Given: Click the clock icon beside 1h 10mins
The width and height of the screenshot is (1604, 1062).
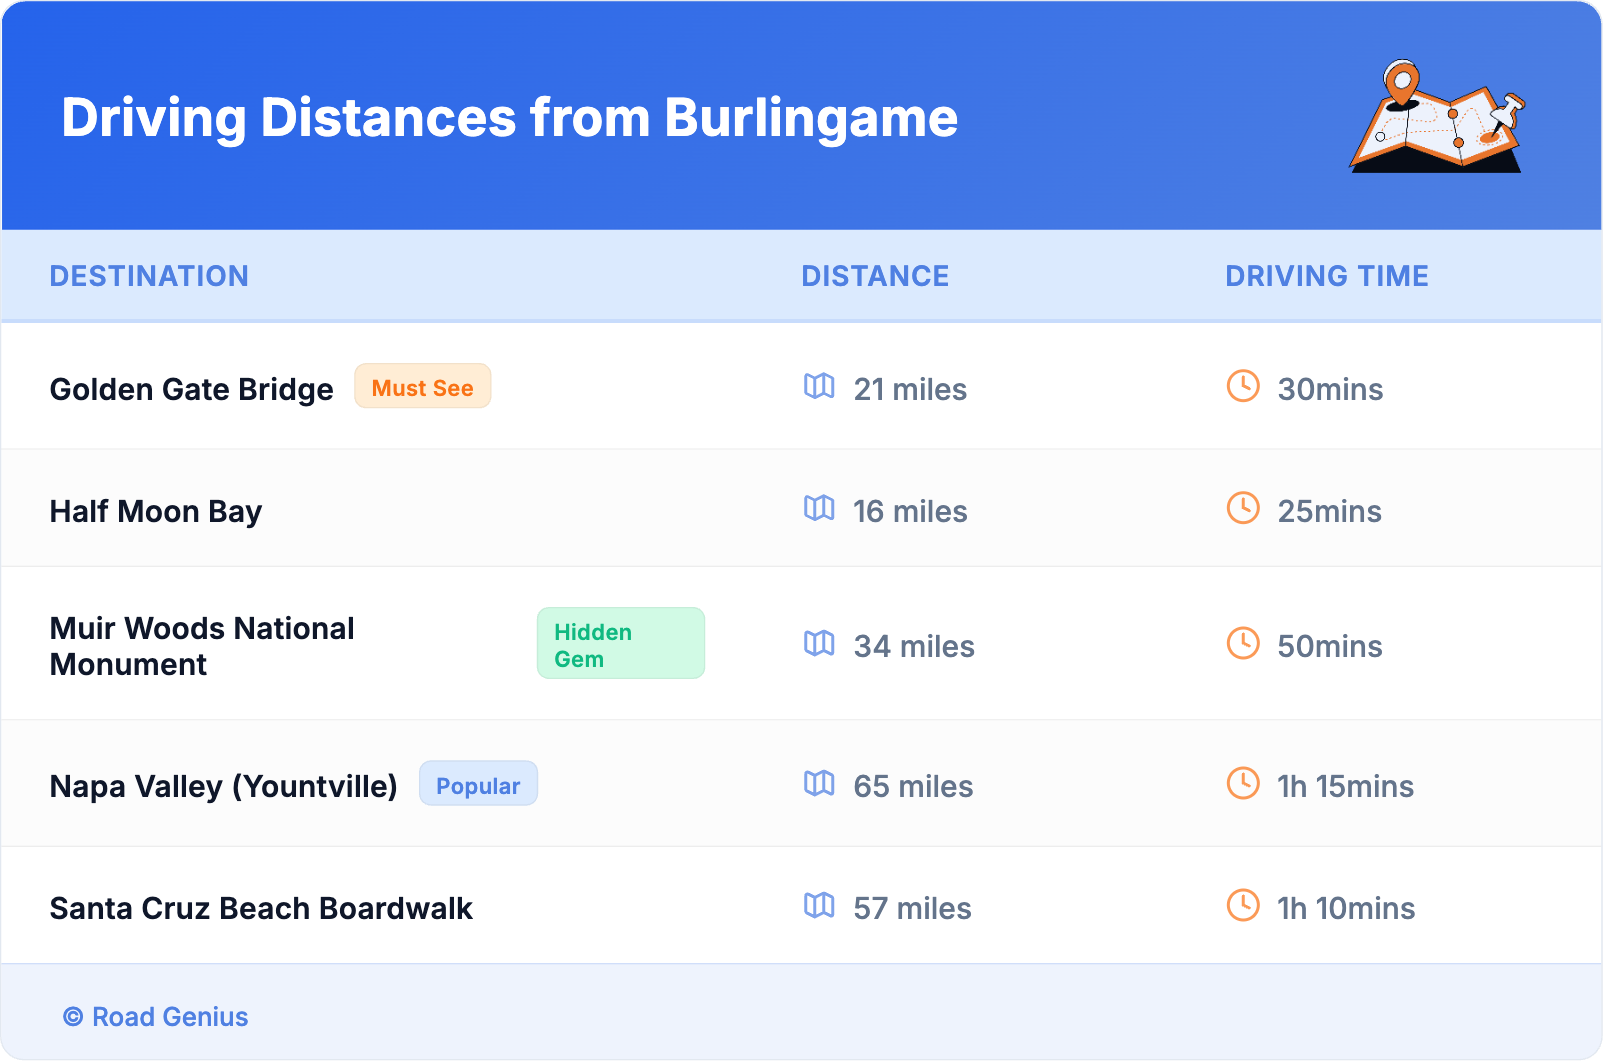Looking at the screenshot, I should pyautogui.click(x=1243, y=905).
